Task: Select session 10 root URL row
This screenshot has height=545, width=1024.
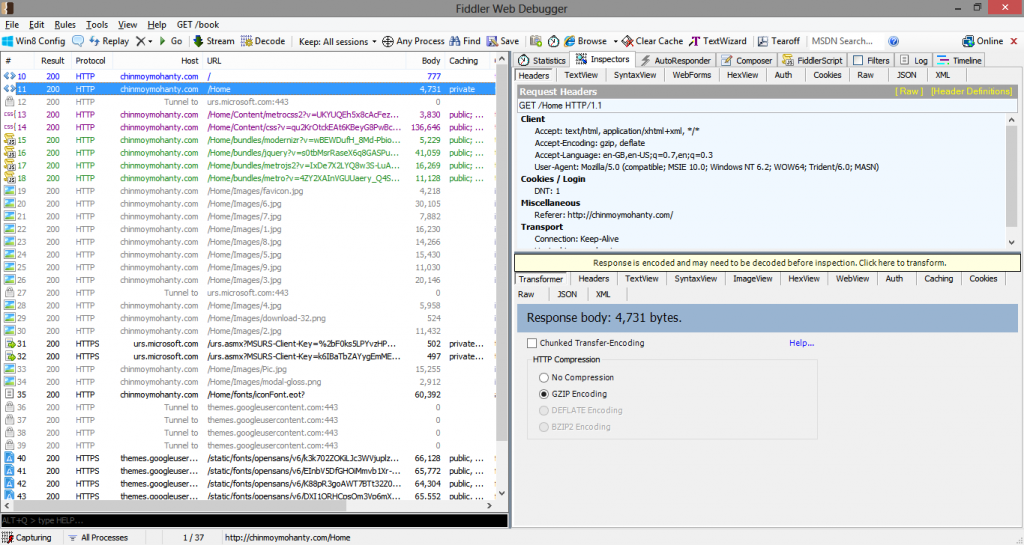Action: click(x=248, y=76)
